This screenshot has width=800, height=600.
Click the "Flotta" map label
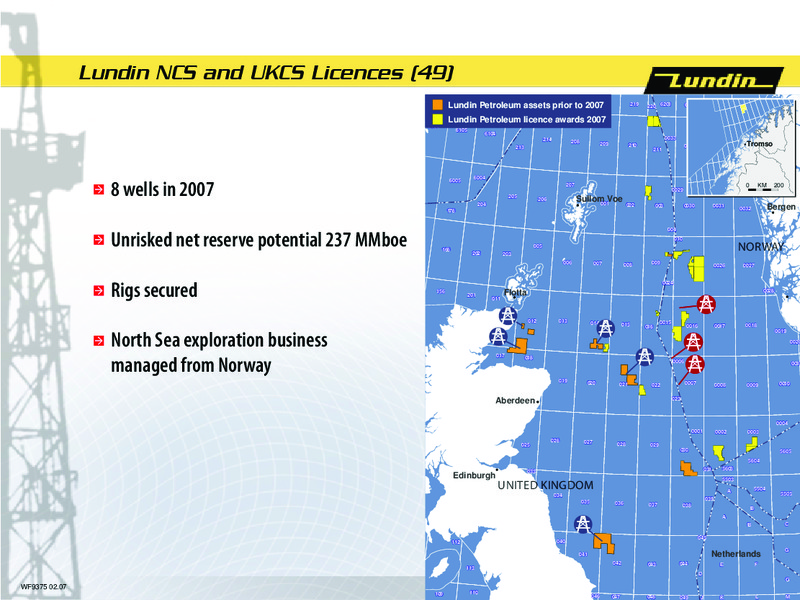(x=515, y=292)
